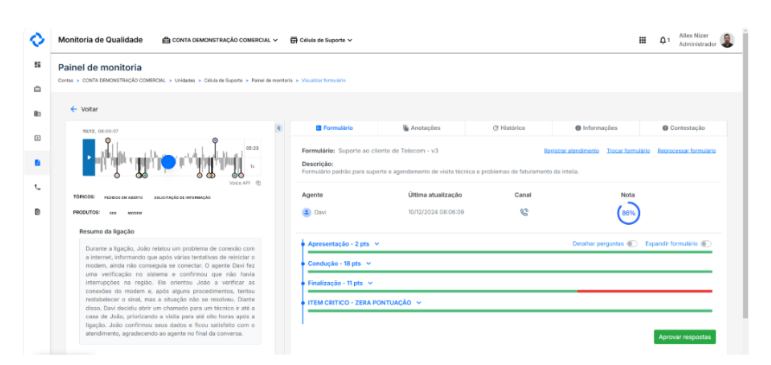Open the notifications bell

click(663, 40)
